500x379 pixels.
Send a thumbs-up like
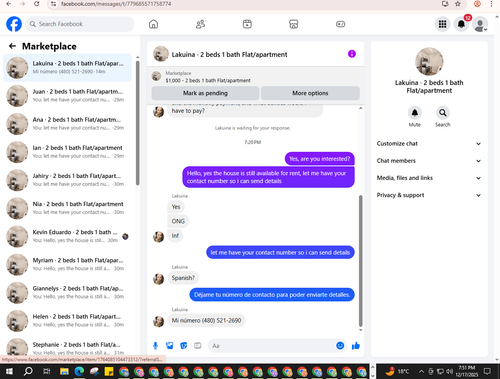point(356,346)
